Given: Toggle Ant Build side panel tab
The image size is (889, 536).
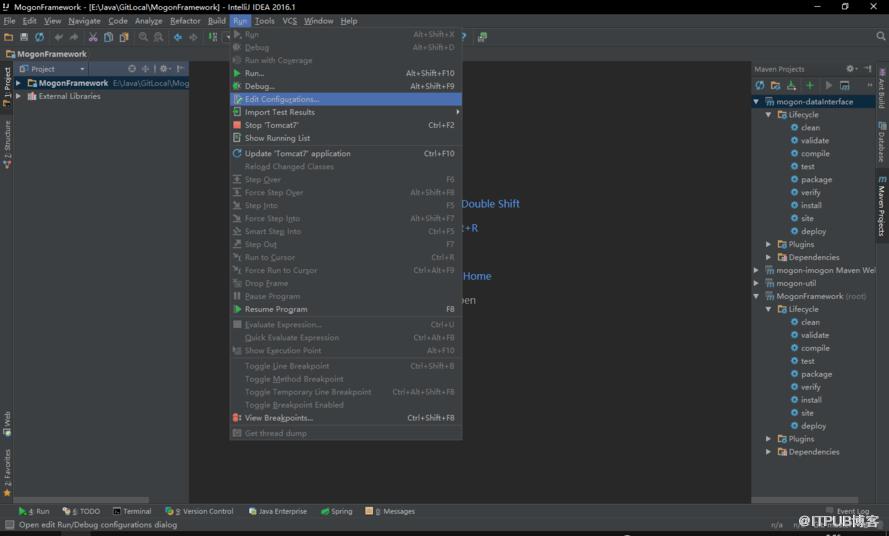Looking at the screenshot, I should point(882,89).
